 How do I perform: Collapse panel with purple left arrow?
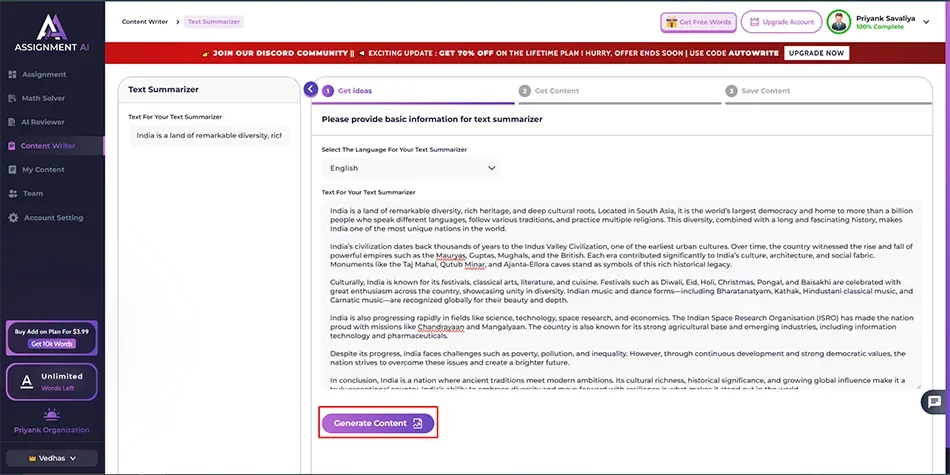tap(311, 90)
